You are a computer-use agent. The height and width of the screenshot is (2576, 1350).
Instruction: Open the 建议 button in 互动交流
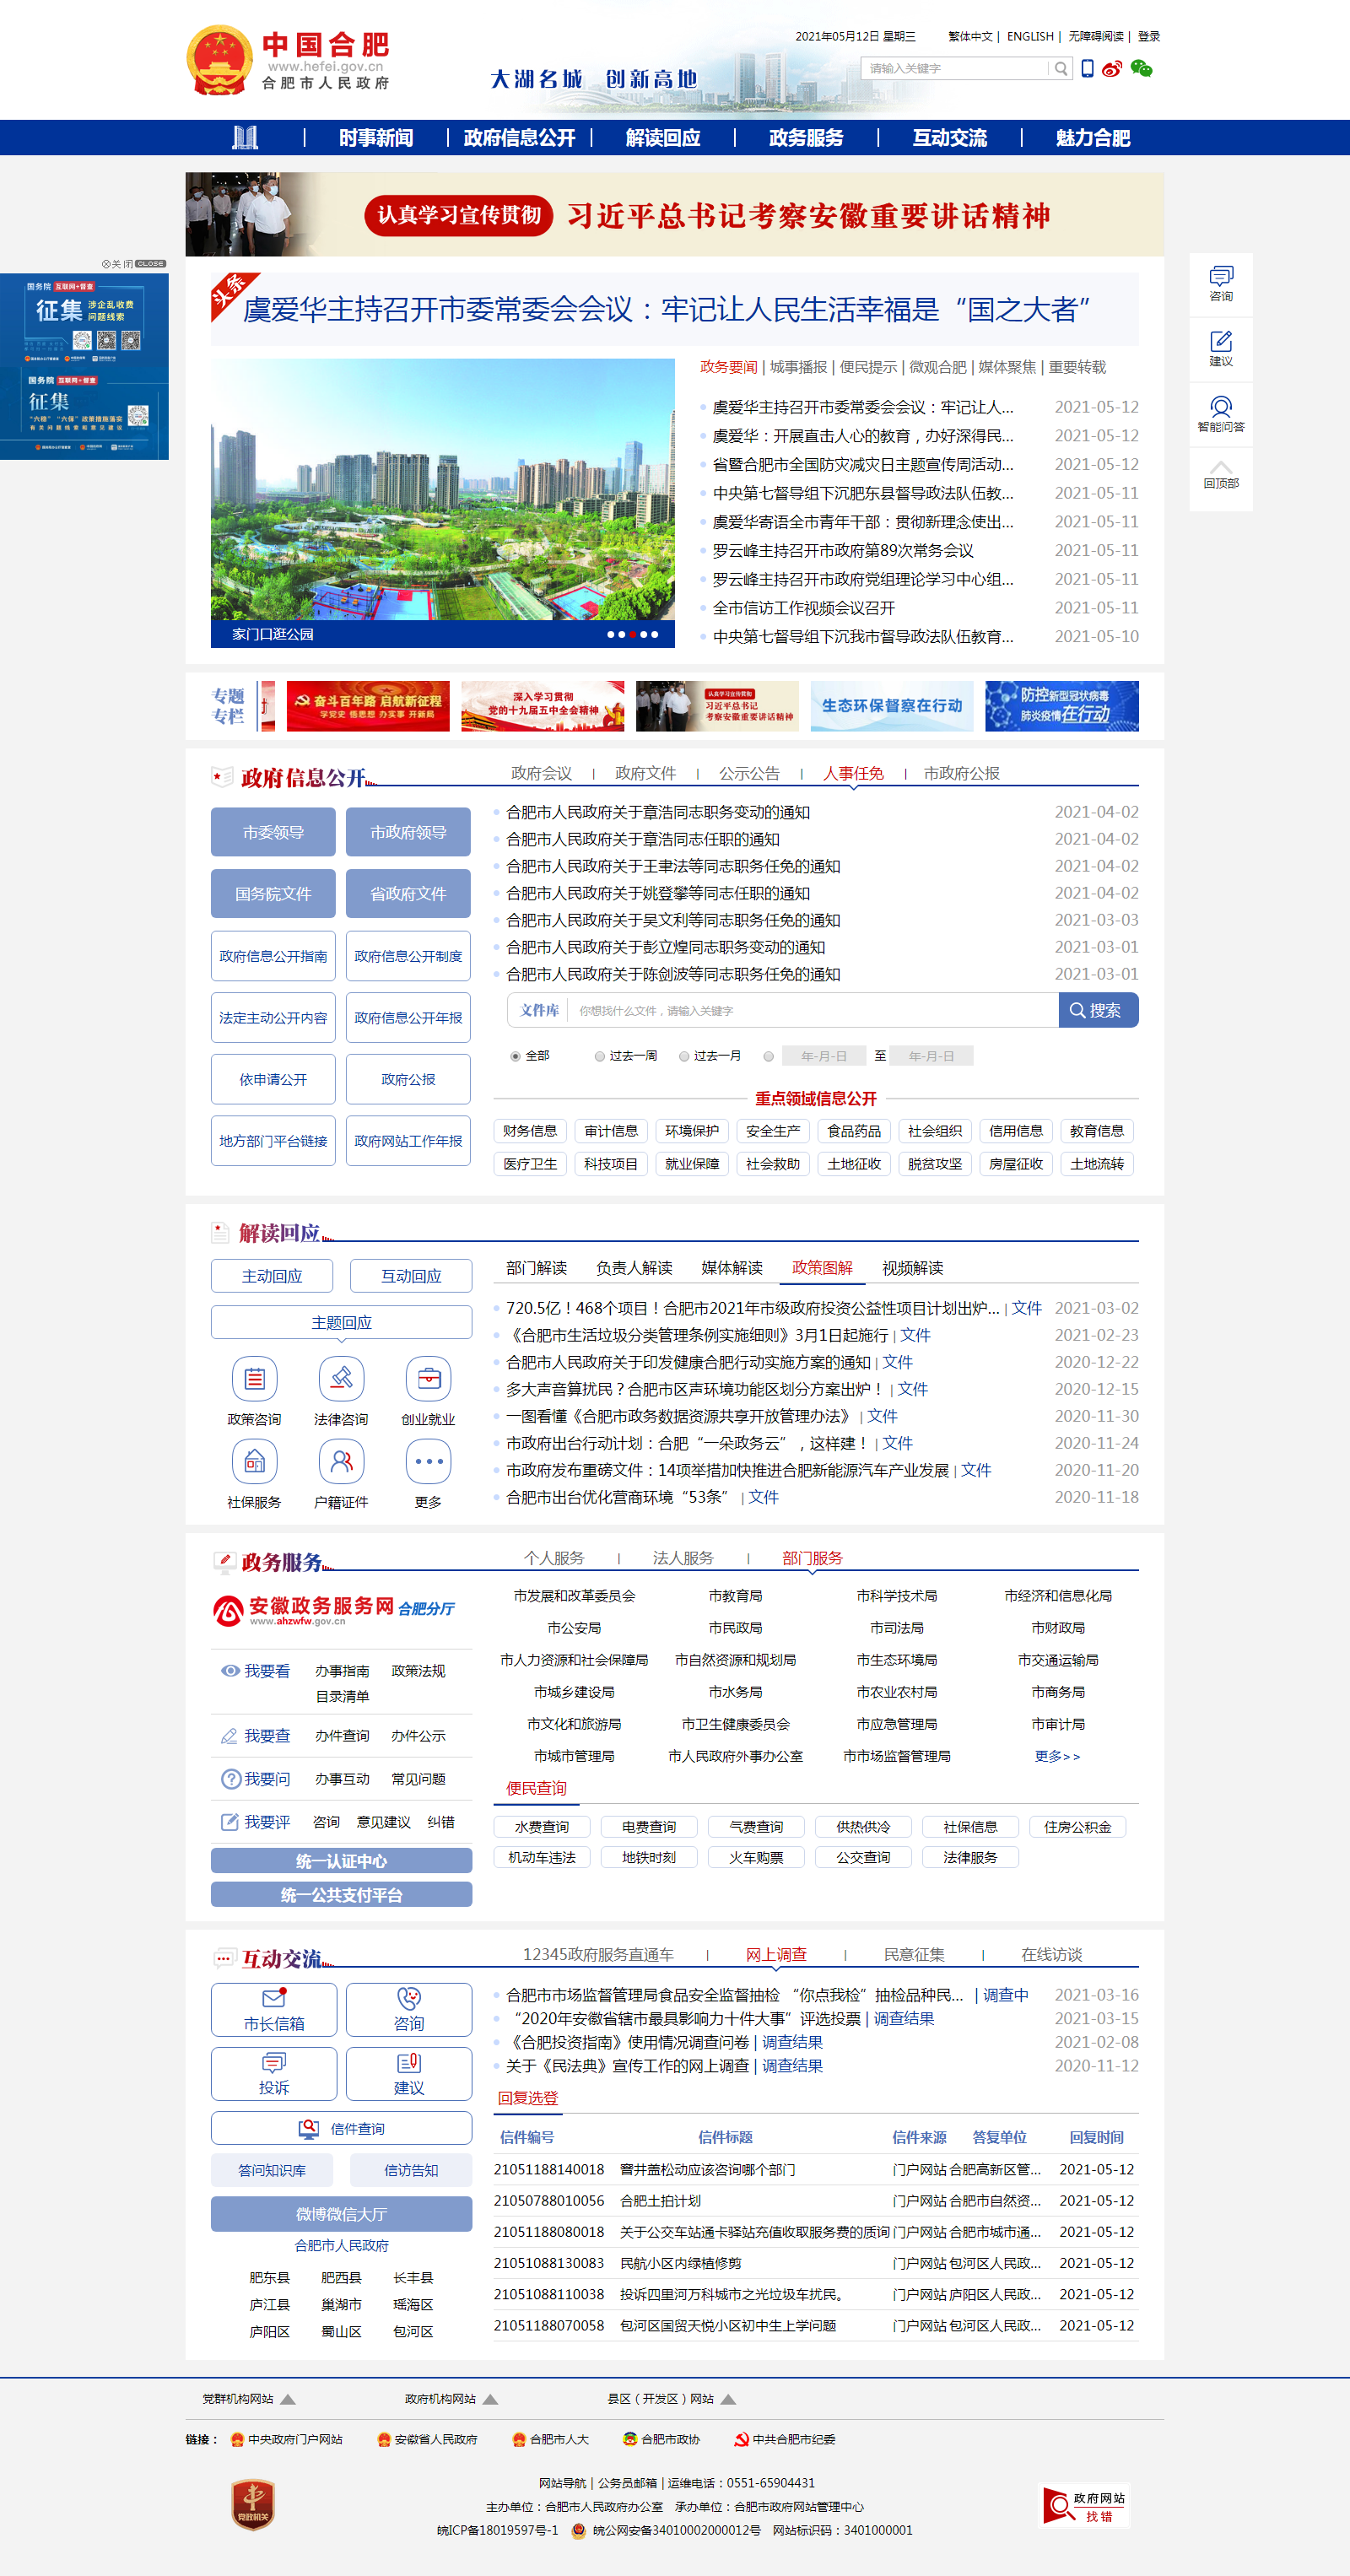409,2073
